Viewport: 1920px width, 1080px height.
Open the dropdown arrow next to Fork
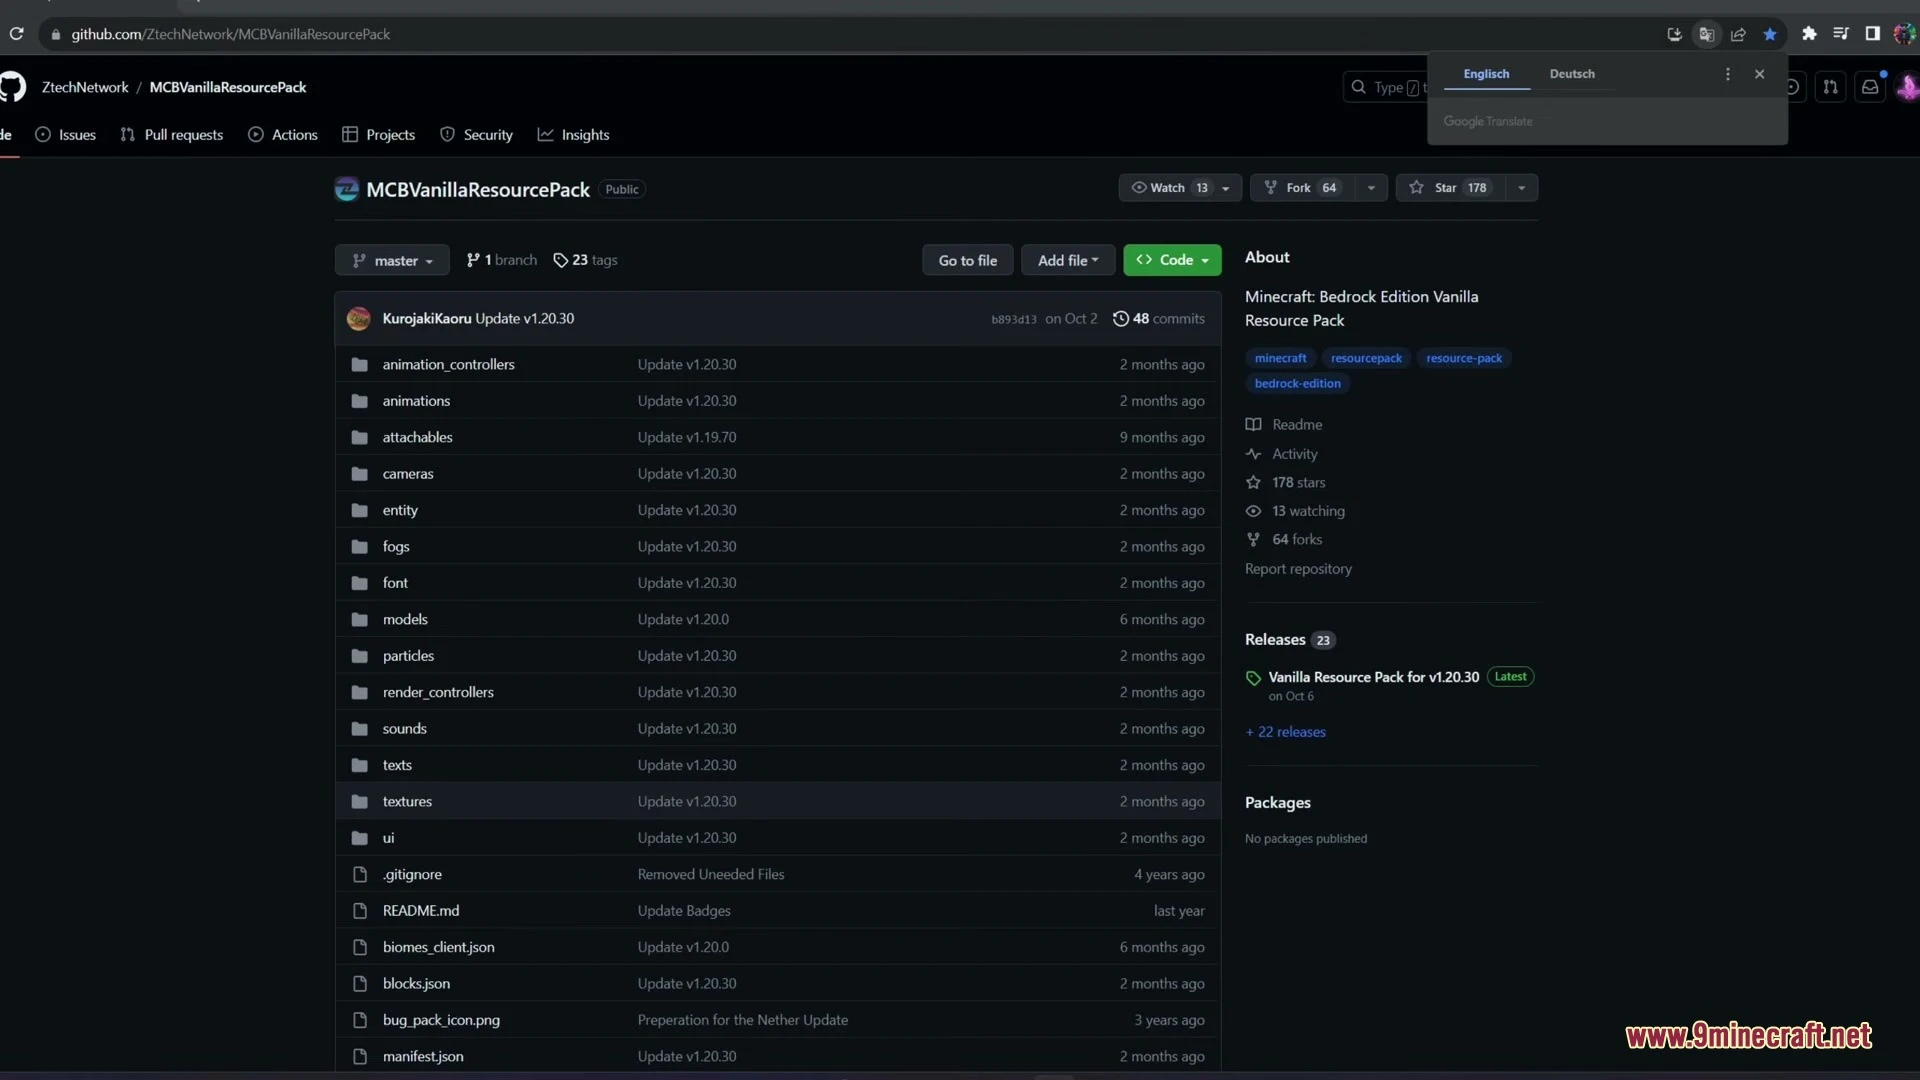[1371, 188]
